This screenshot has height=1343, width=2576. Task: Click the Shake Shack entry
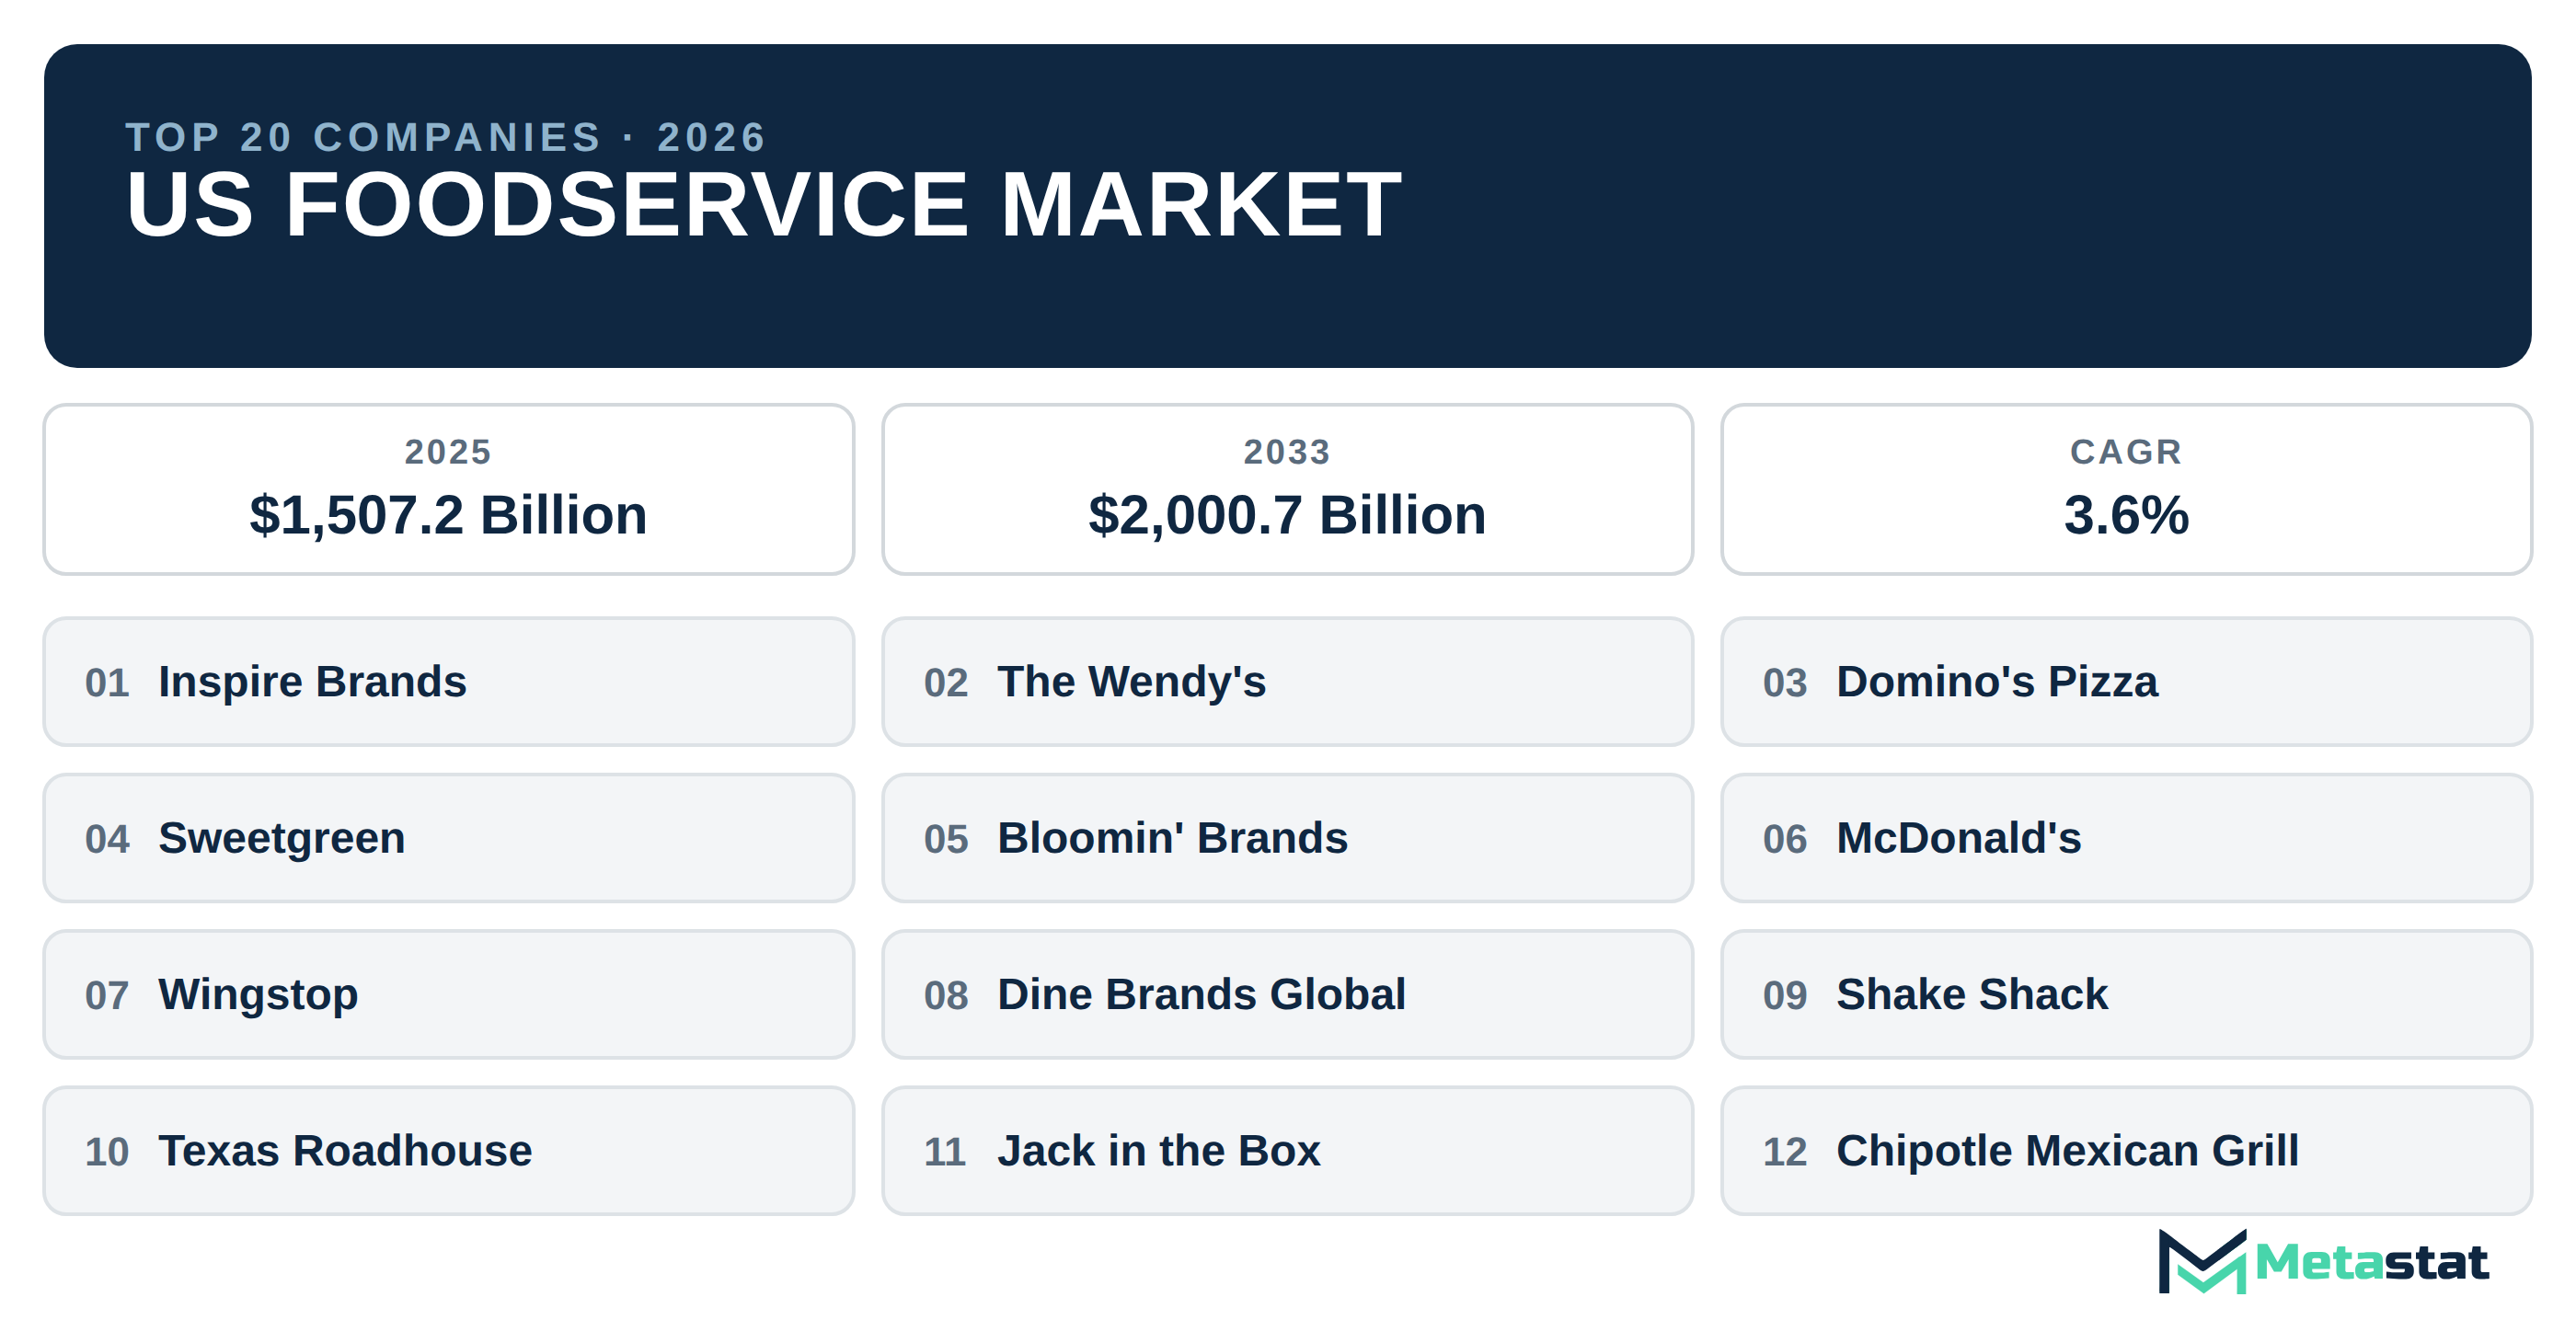tap(2126, 994)
